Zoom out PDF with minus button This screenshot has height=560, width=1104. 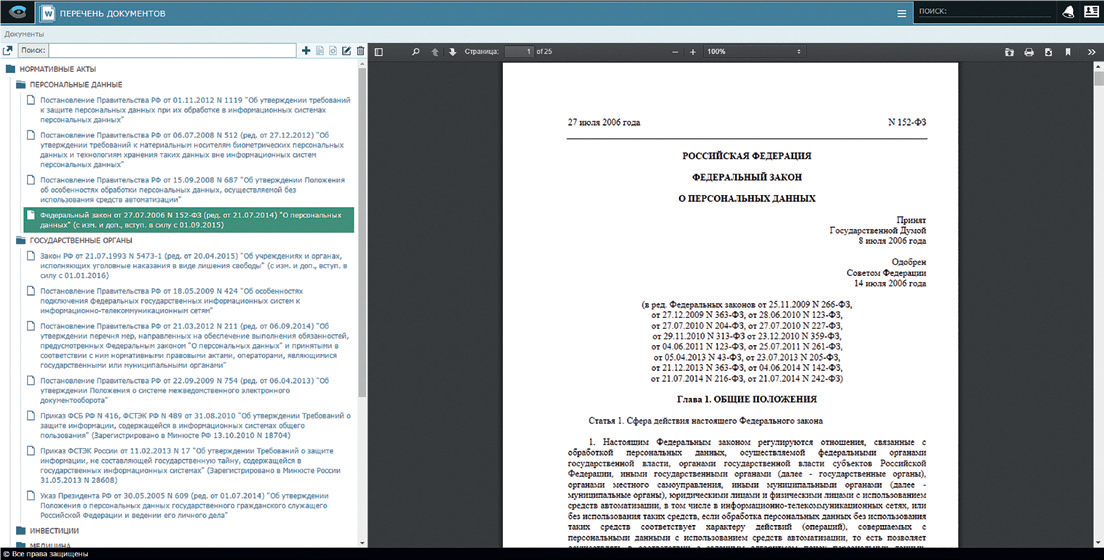(x=675, y=51)
